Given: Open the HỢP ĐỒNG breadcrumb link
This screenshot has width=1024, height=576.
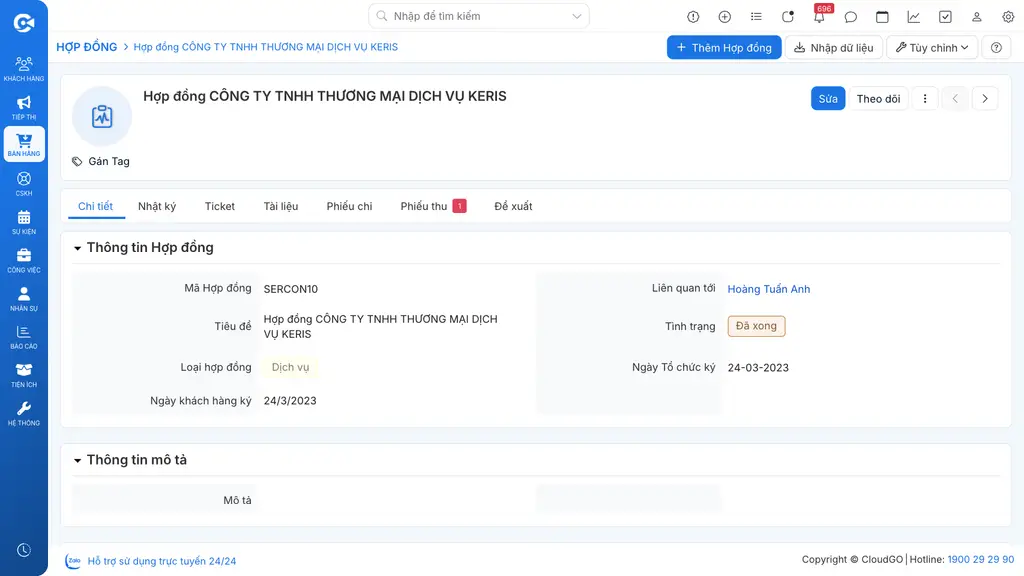Looking at the screenshot, I should coord(86,47).
